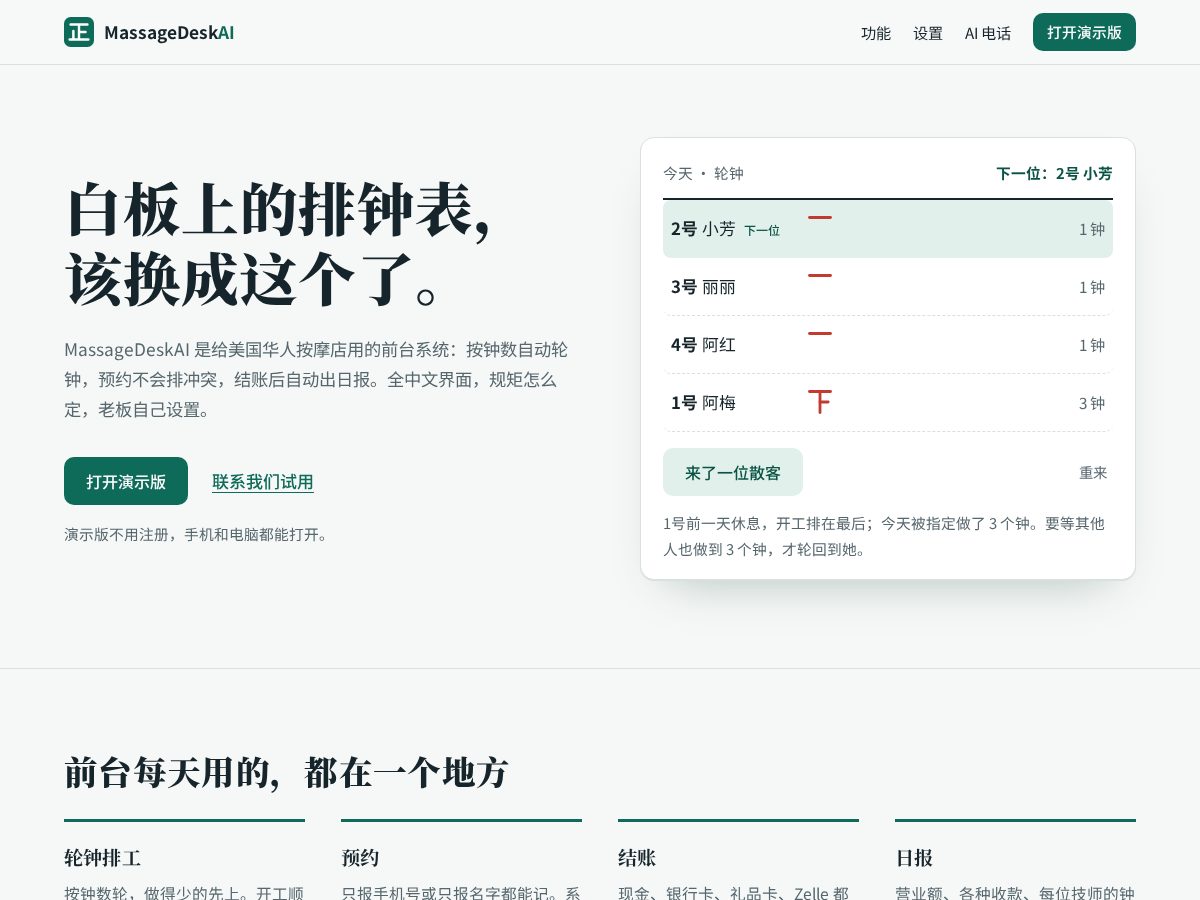Image resolution: width=1200 pixels, height=900 pixels.
Task: Click 重来 reset button
Action: click(1093, 473)
